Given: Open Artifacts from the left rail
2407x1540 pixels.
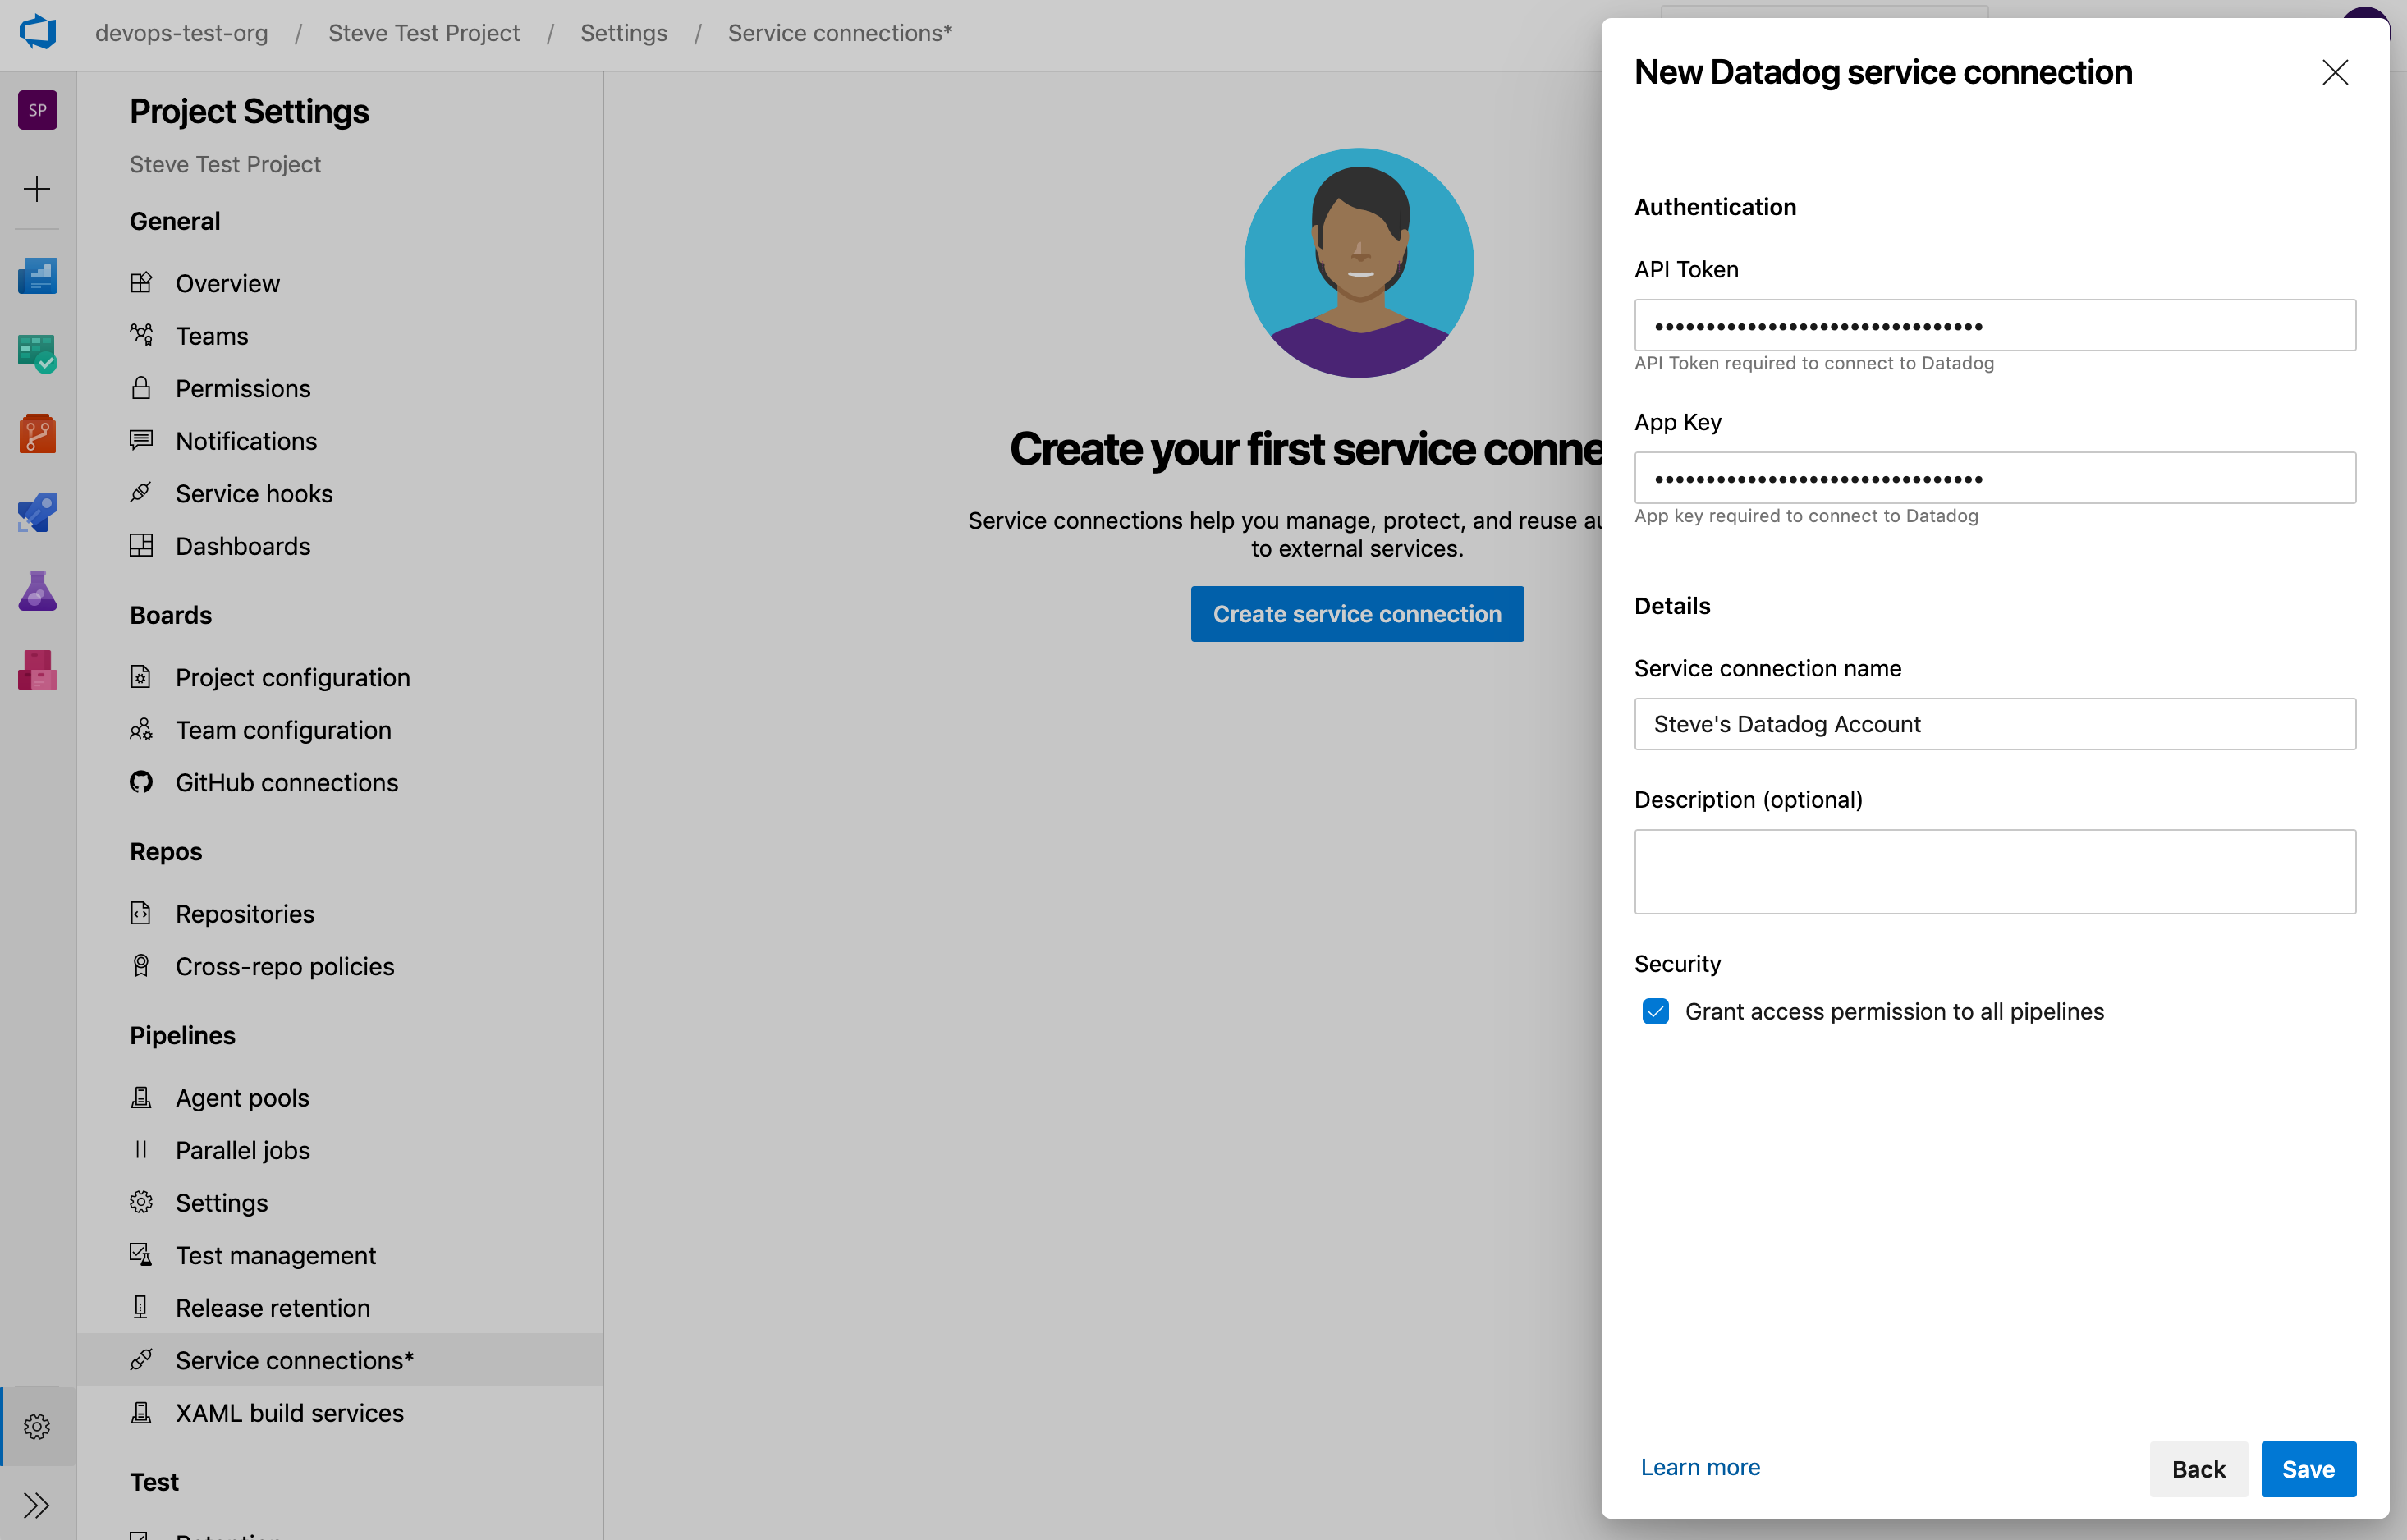Looking at the screenshot, I should [37, 668].
